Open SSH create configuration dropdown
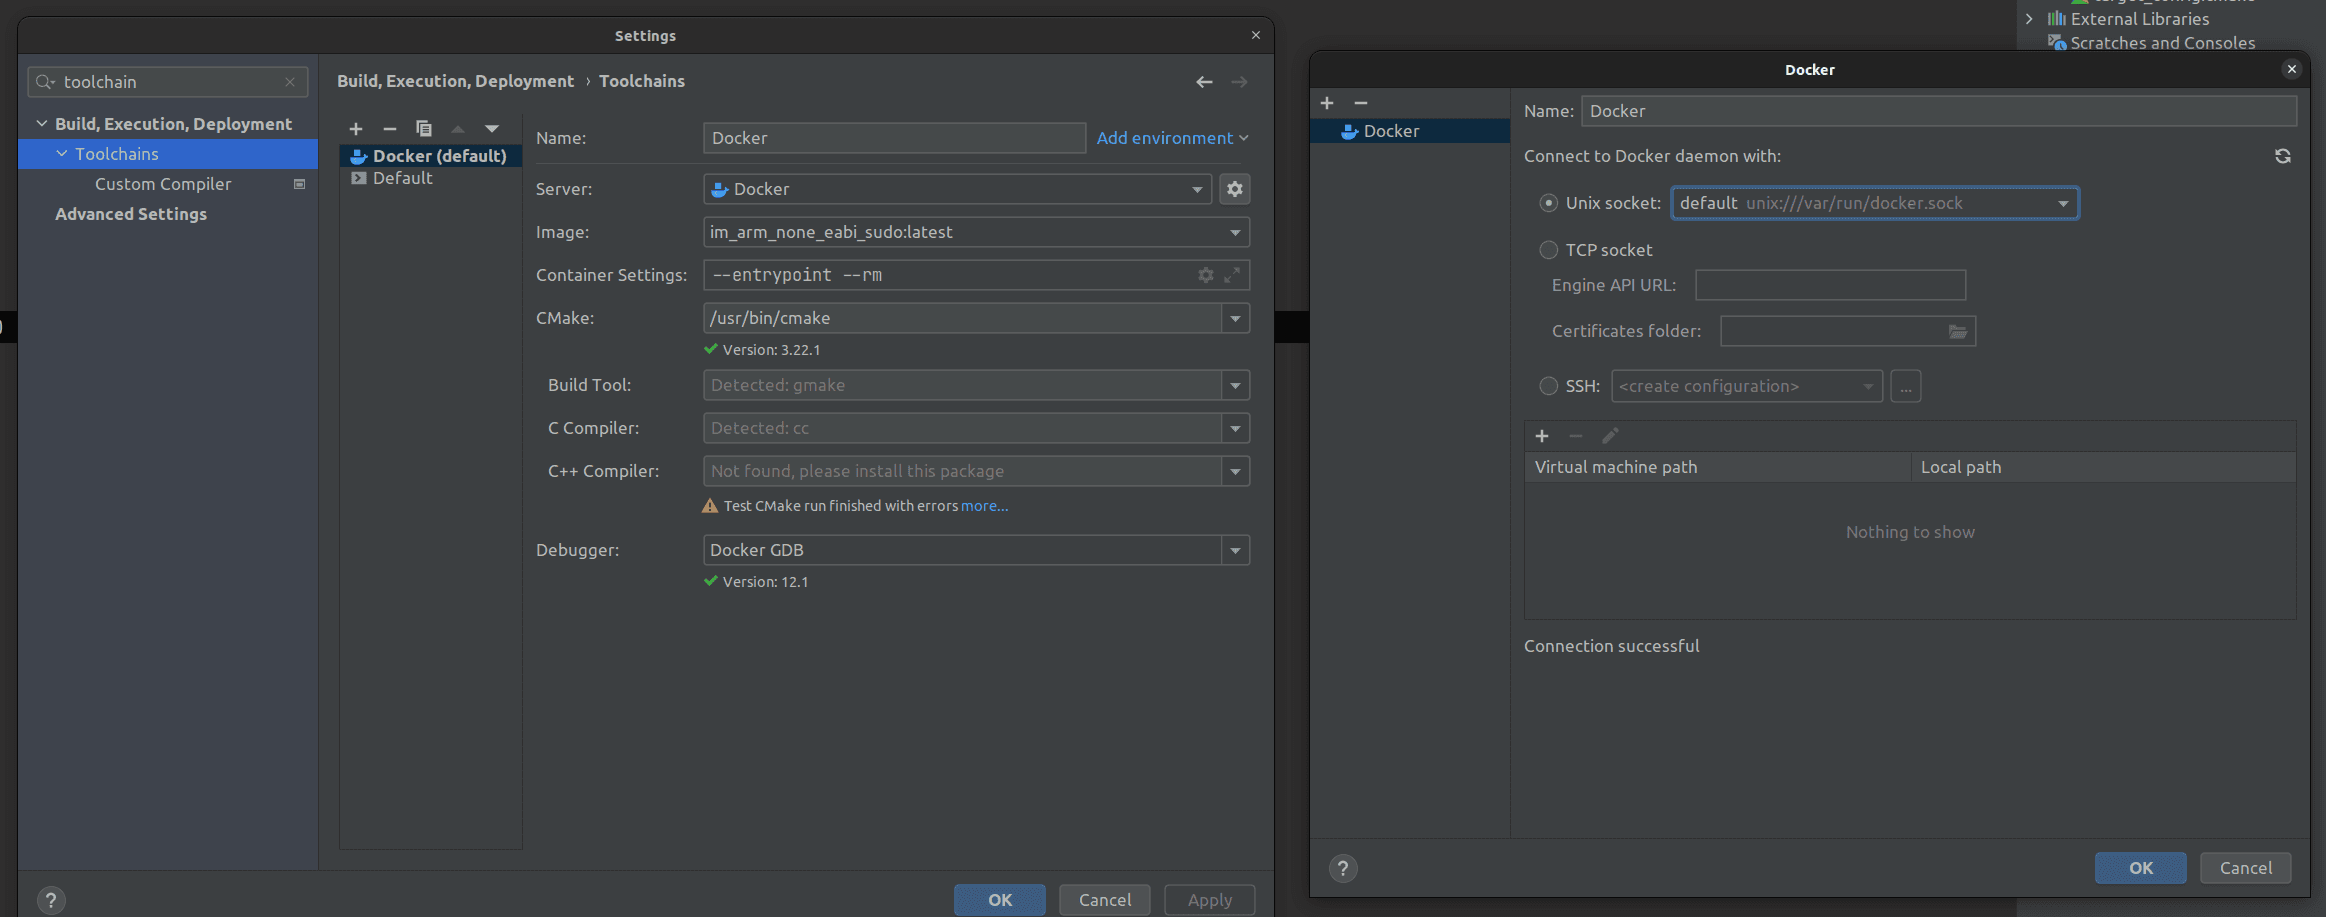 pos(1867,386)
